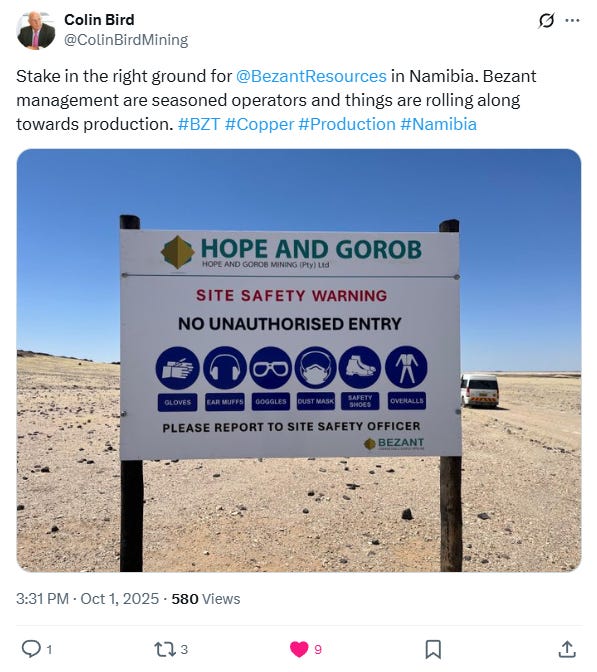The height and width of the screenshot is (672, 597).
Task: Click the share upload icon
Action: coord(567,649)
